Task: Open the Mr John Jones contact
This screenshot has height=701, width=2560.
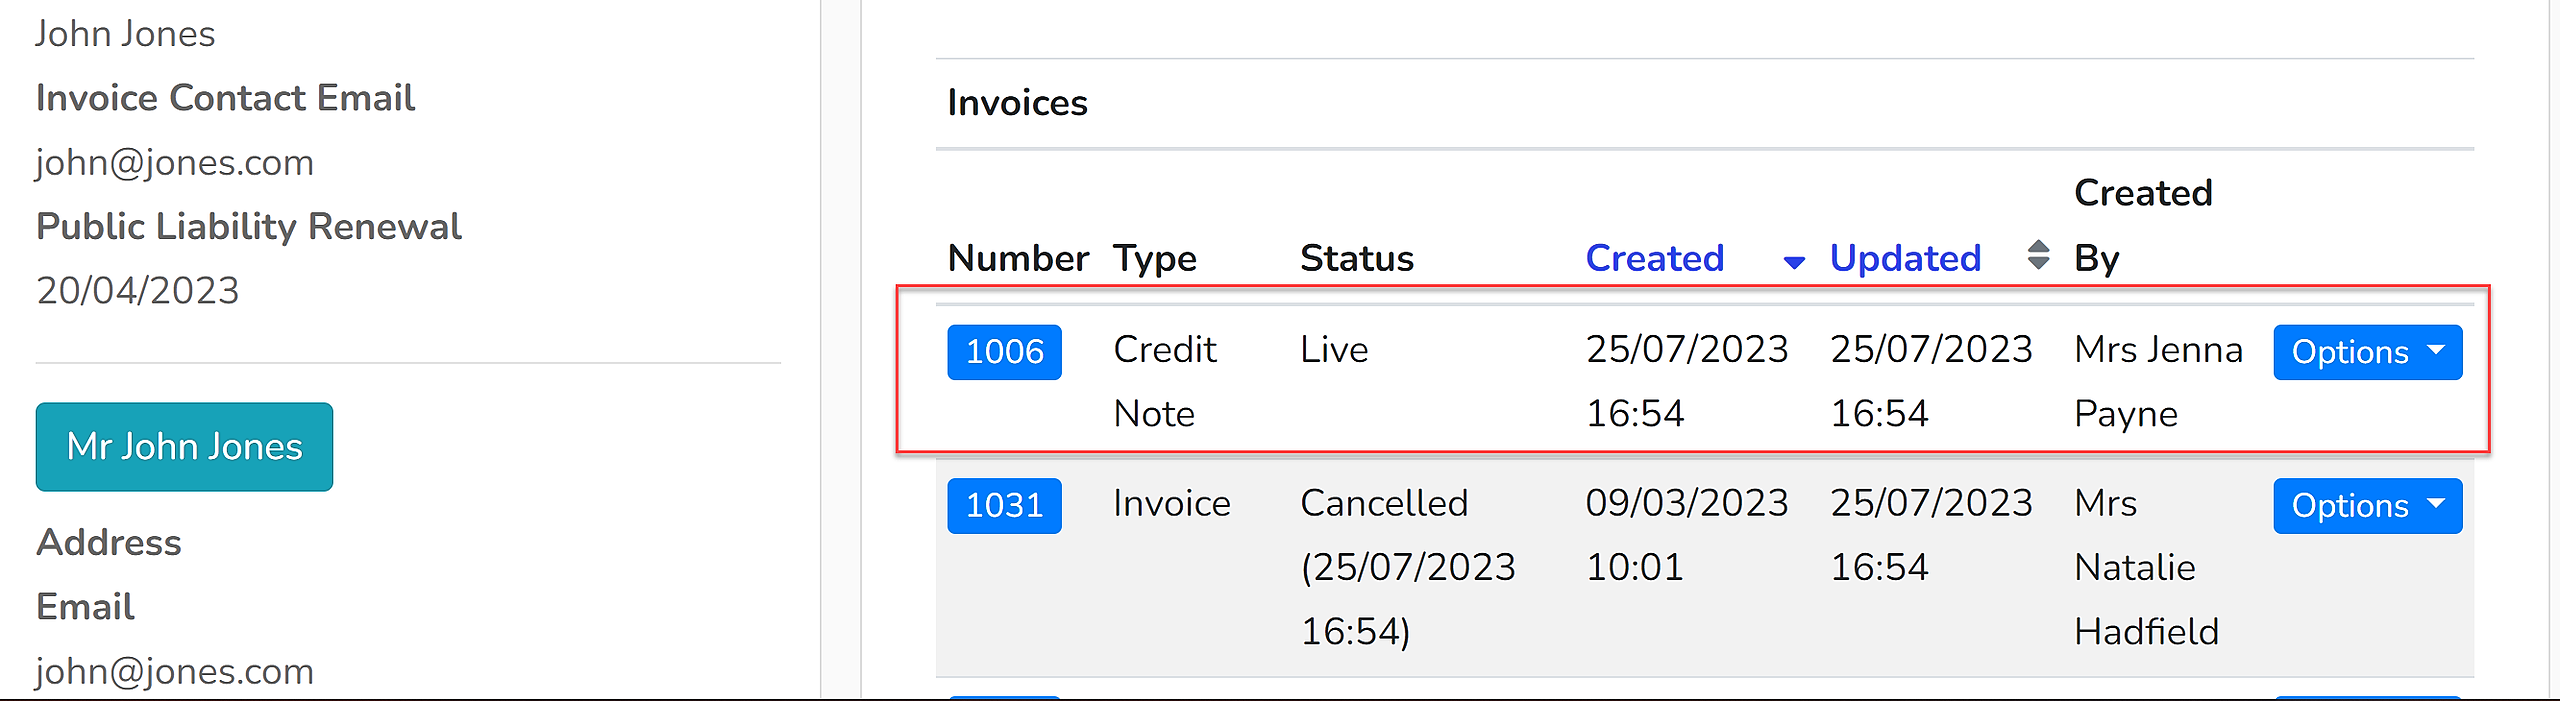Action: [x=184, y=447]
